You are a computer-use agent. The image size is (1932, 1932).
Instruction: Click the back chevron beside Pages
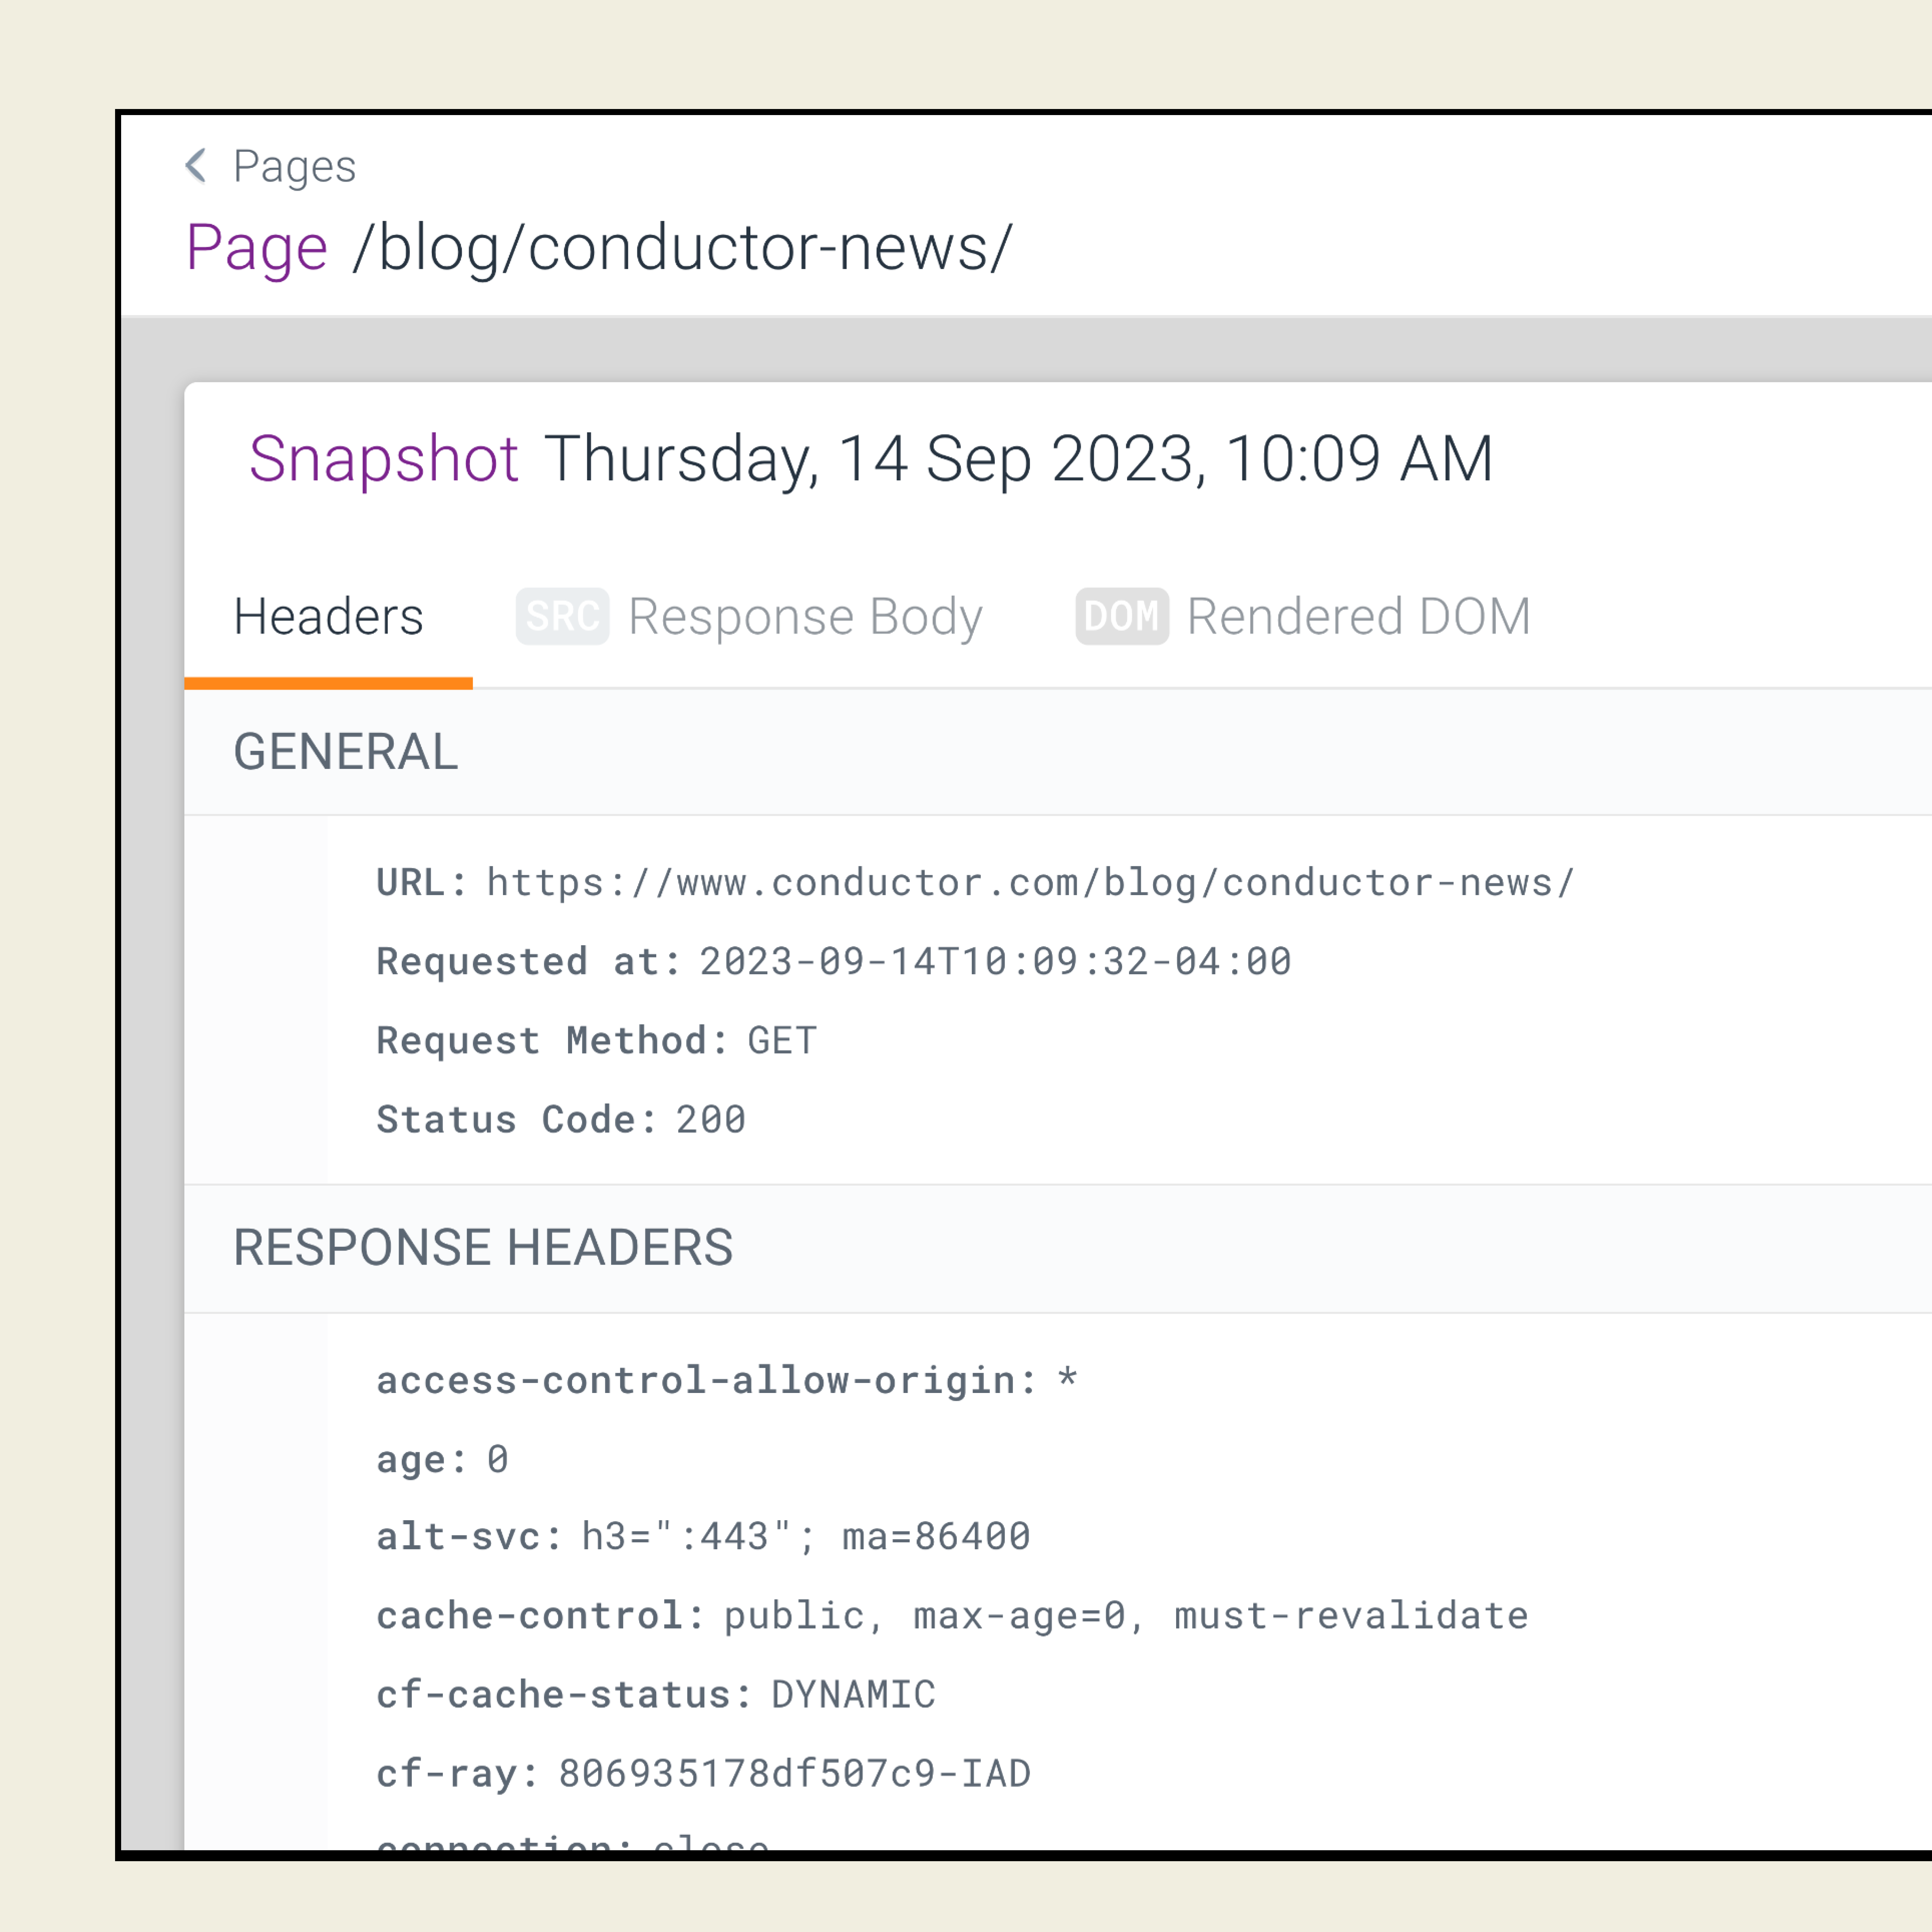(196, 166)
